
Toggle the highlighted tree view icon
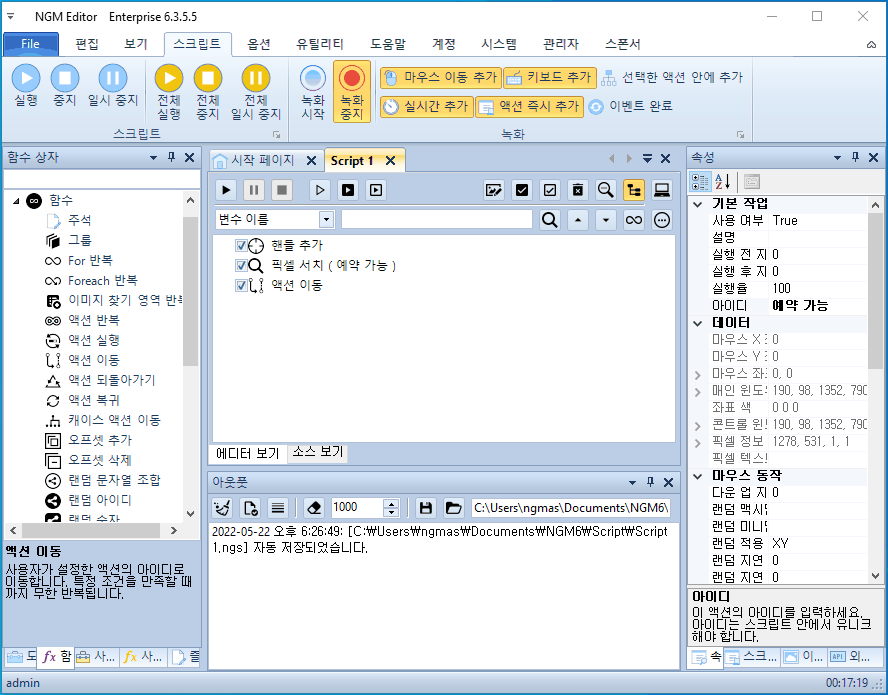tap(634, 190)
